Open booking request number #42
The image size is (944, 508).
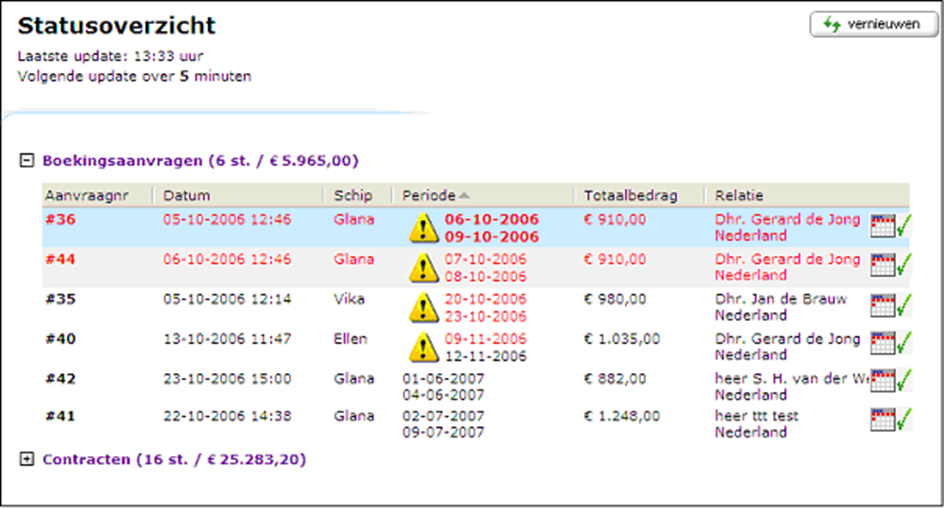point(61,379)
